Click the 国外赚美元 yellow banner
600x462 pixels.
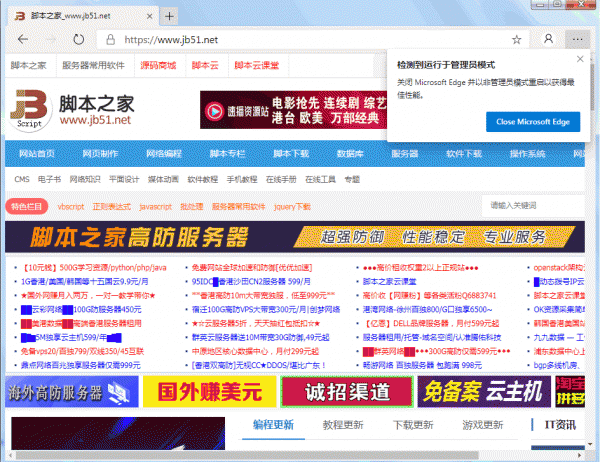coord(210,392)
